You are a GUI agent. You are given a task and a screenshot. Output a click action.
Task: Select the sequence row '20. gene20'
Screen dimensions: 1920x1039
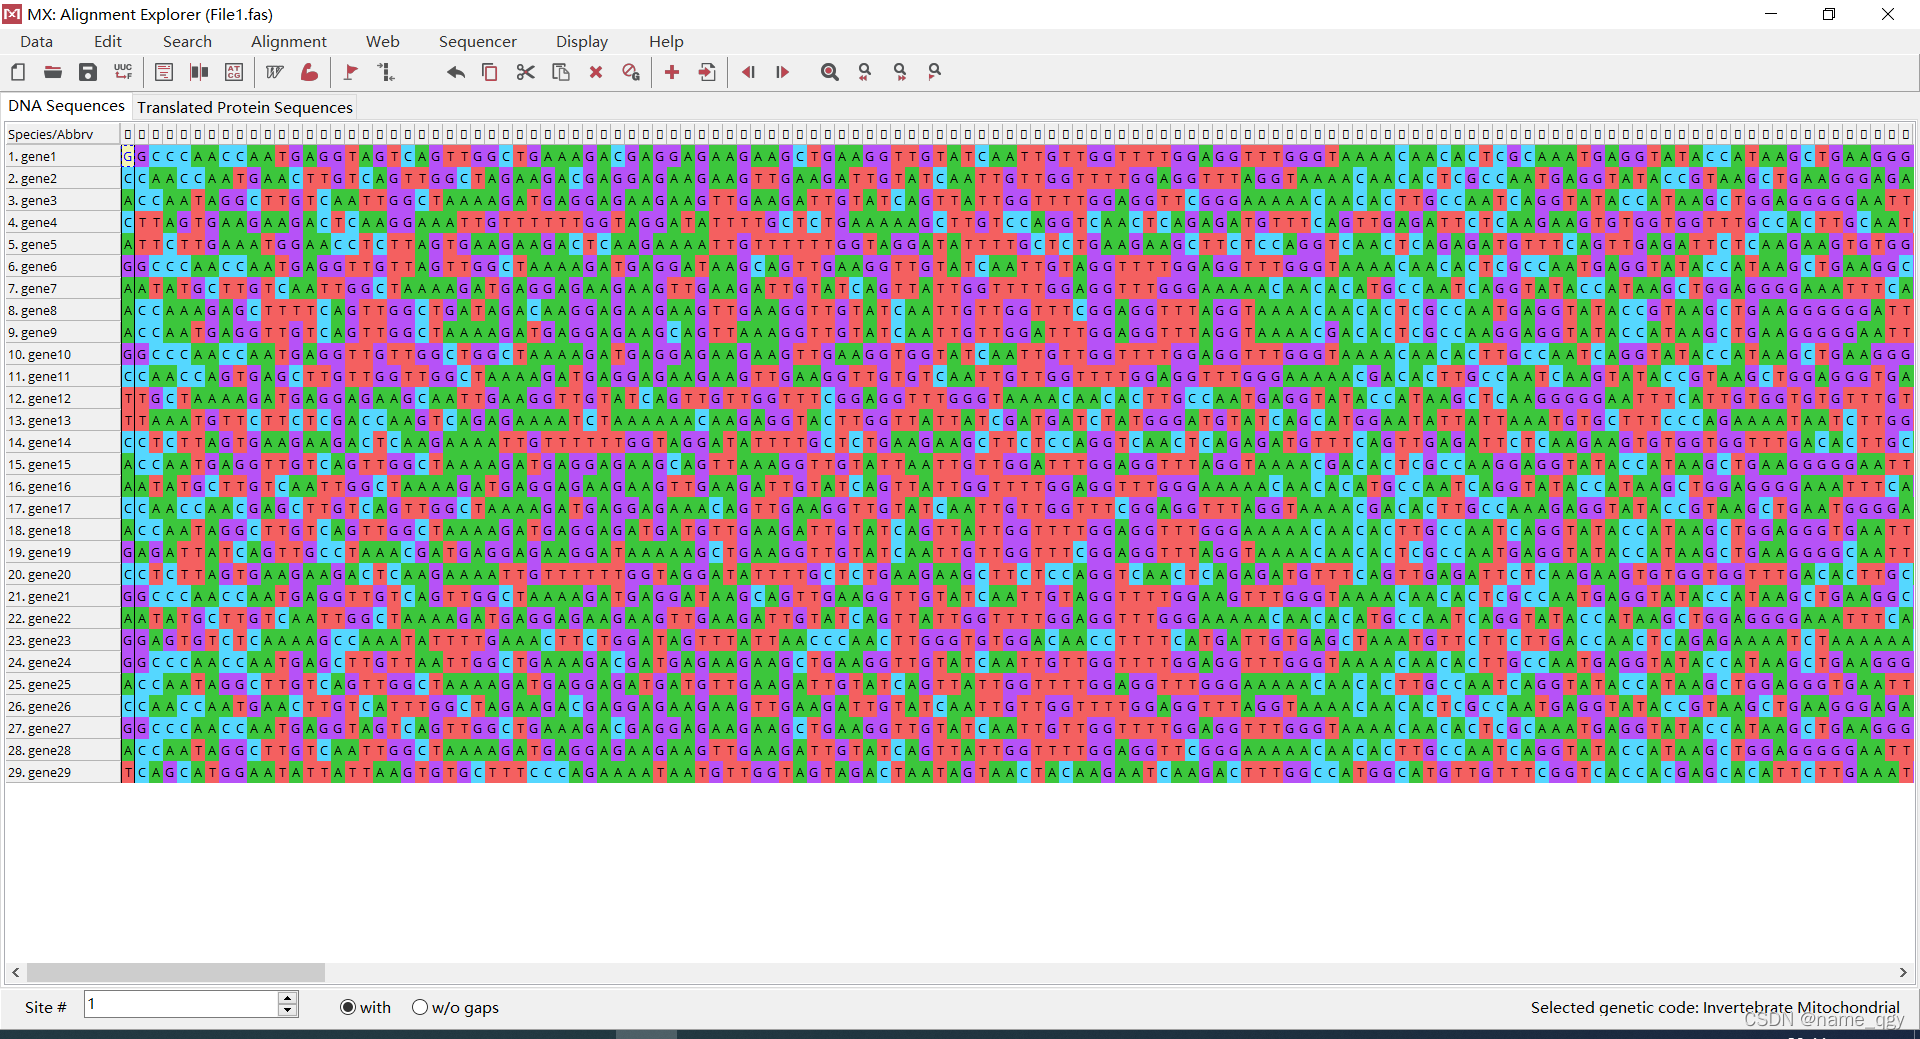(x=62, y=574)
